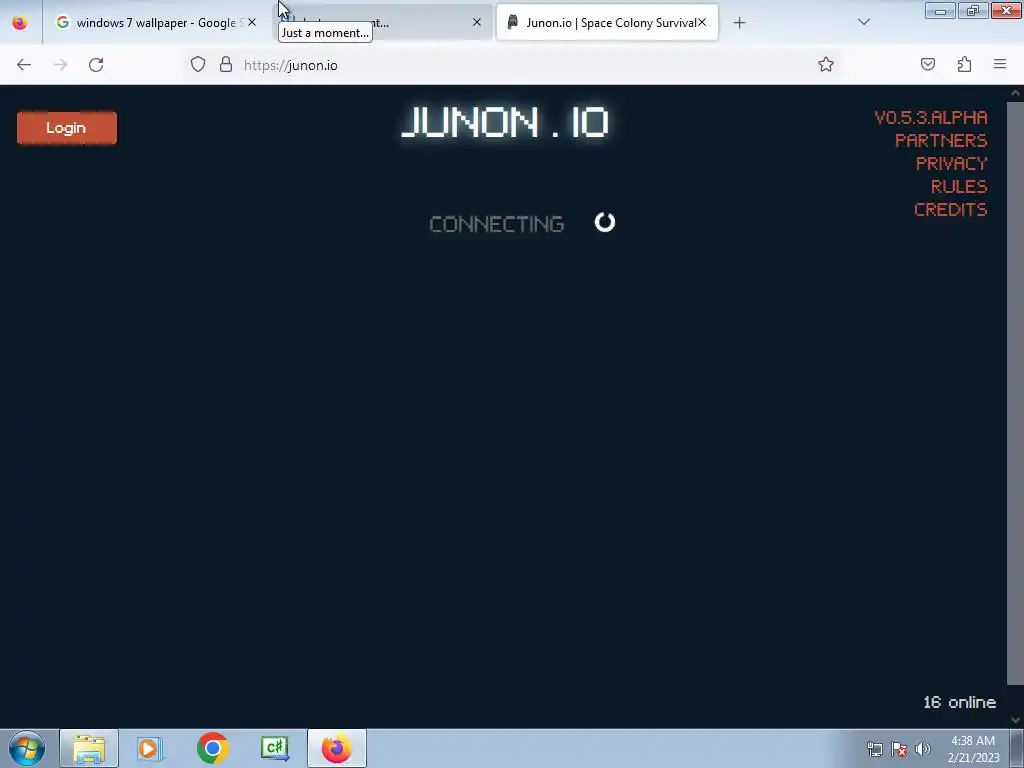Screen dimensions: 1024x768
Task: Click the Firefox taskbar button
Action: coord(336,748)
